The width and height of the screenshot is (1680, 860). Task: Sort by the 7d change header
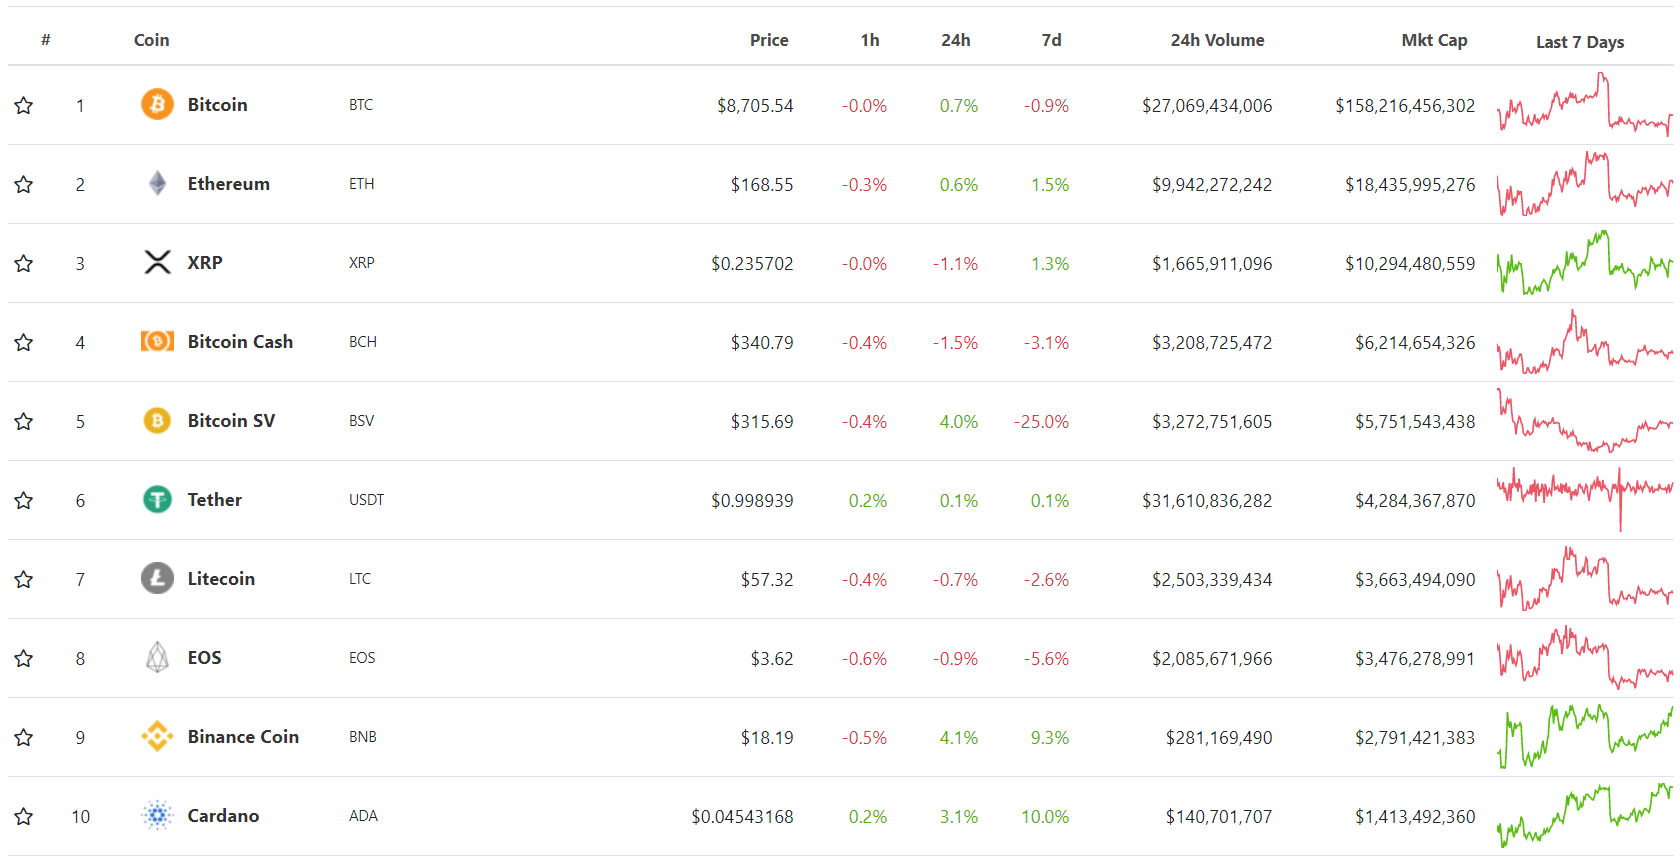[x=1052, y=40]
